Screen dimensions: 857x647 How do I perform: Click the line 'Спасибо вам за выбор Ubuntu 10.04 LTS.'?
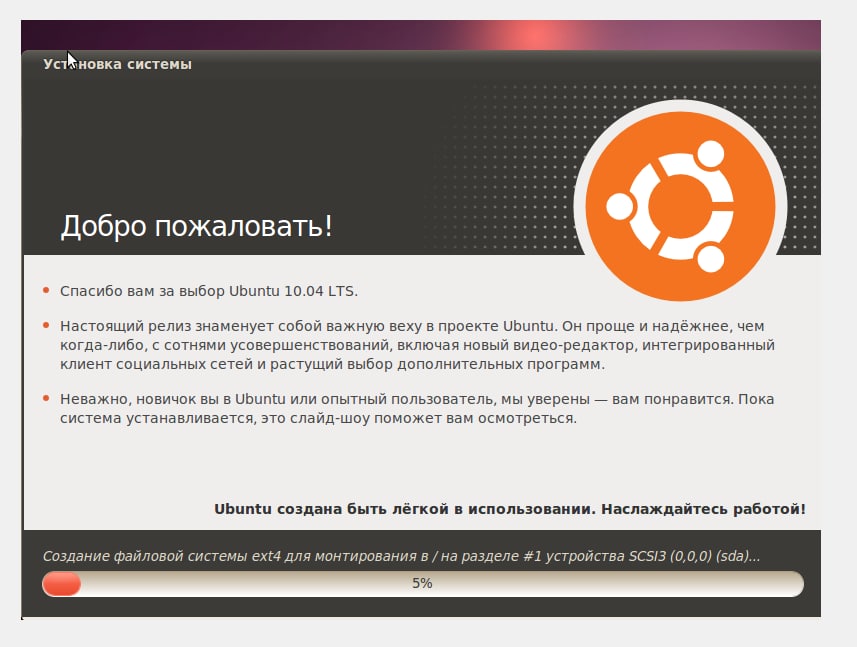pos(209,291)
